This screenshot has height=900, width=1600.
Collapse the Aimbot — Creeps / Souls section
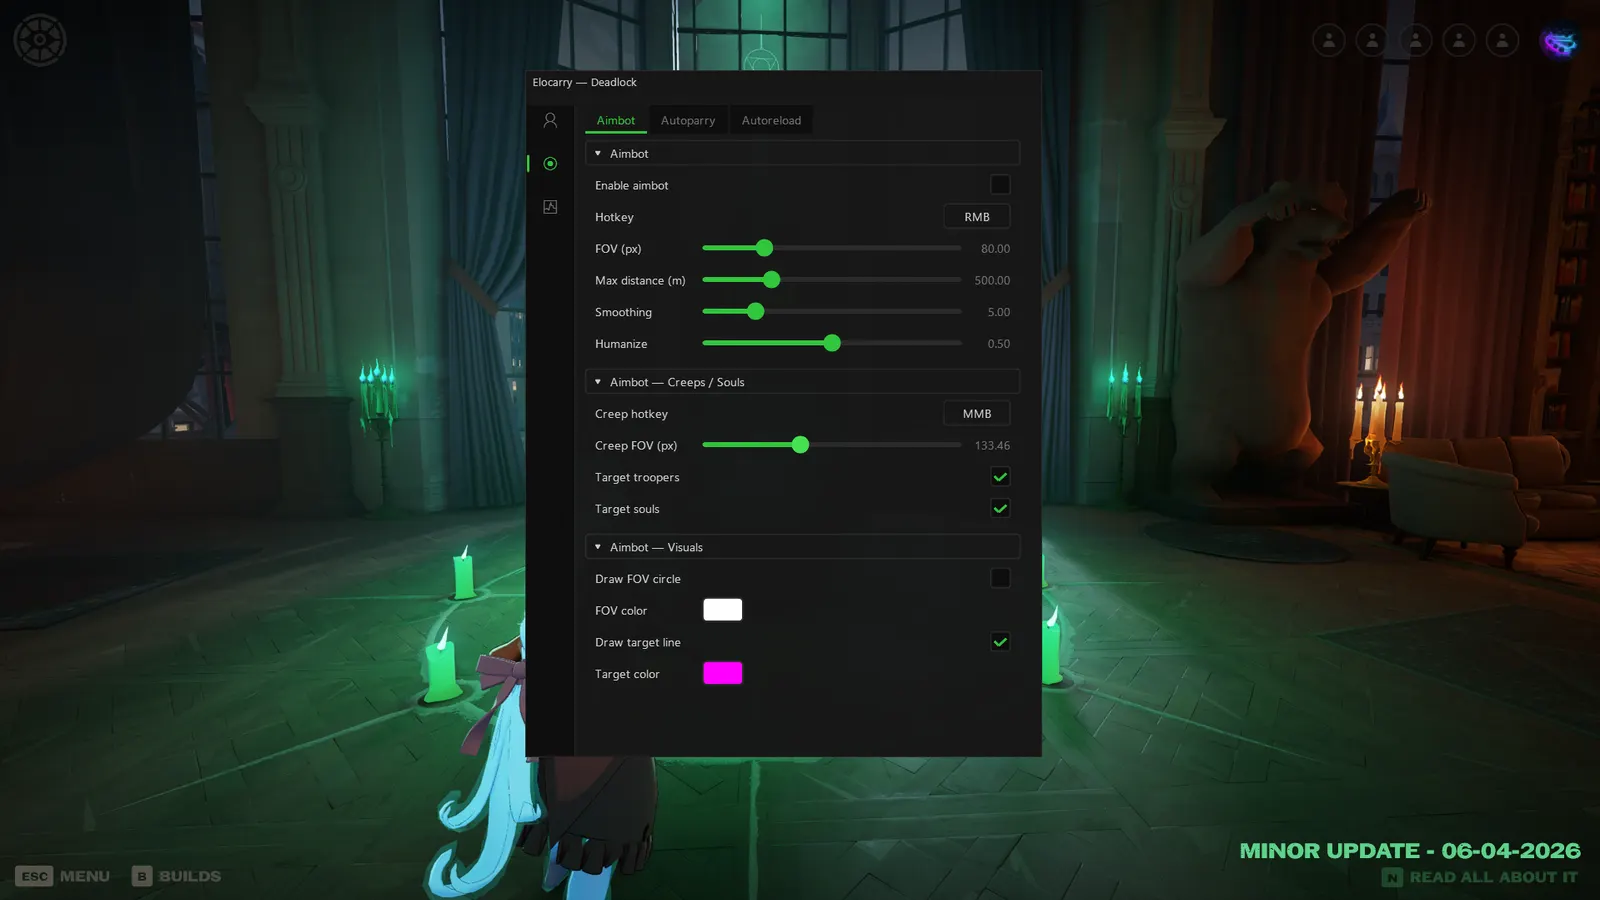tap(802, 382)
